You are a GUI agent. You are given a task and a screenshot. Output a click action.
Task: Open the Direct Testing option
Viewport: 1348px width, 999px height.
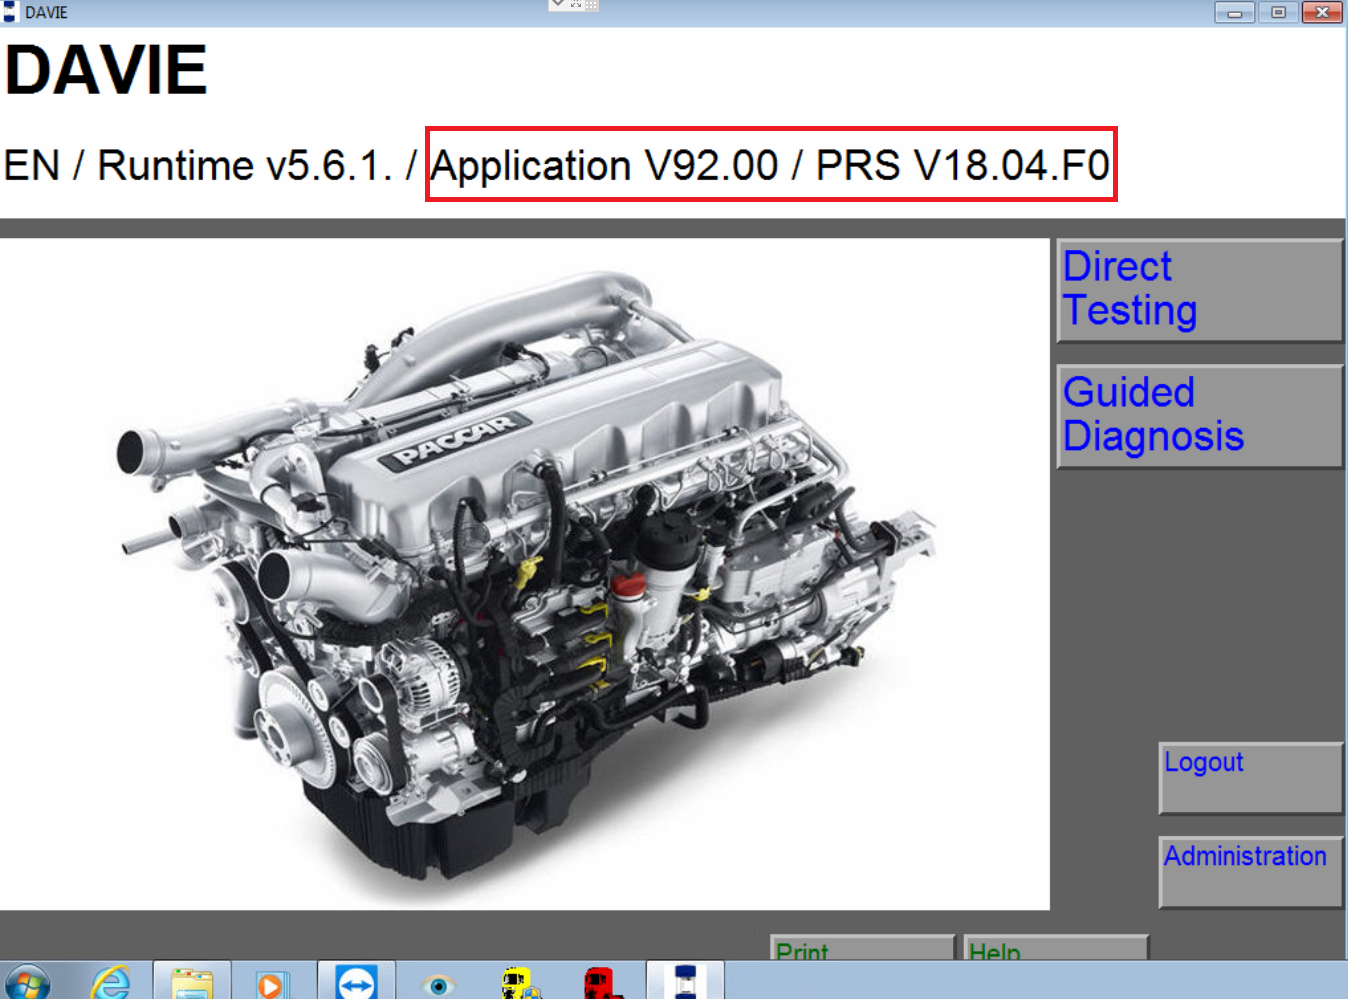1199,290
